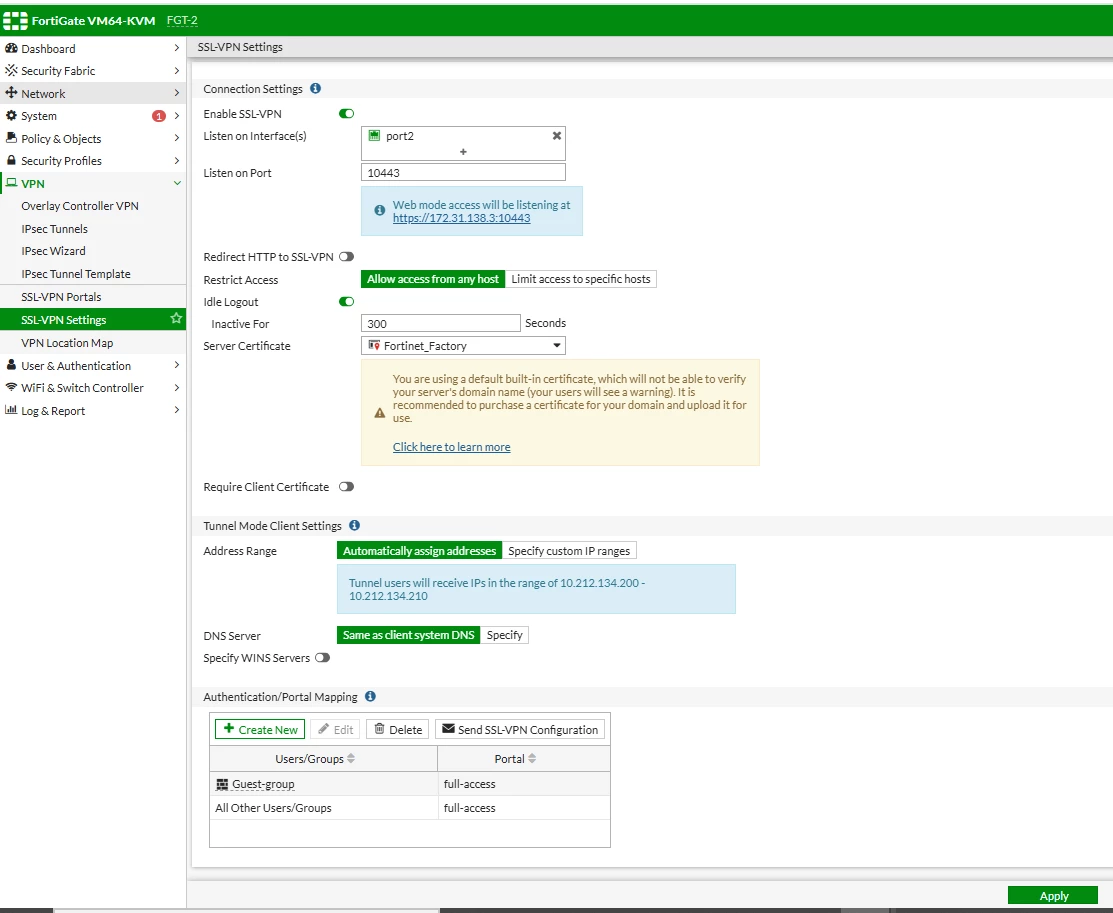Click the port2 interface icon
This screenshot has width=1113, height=913.
click(374, 136)
